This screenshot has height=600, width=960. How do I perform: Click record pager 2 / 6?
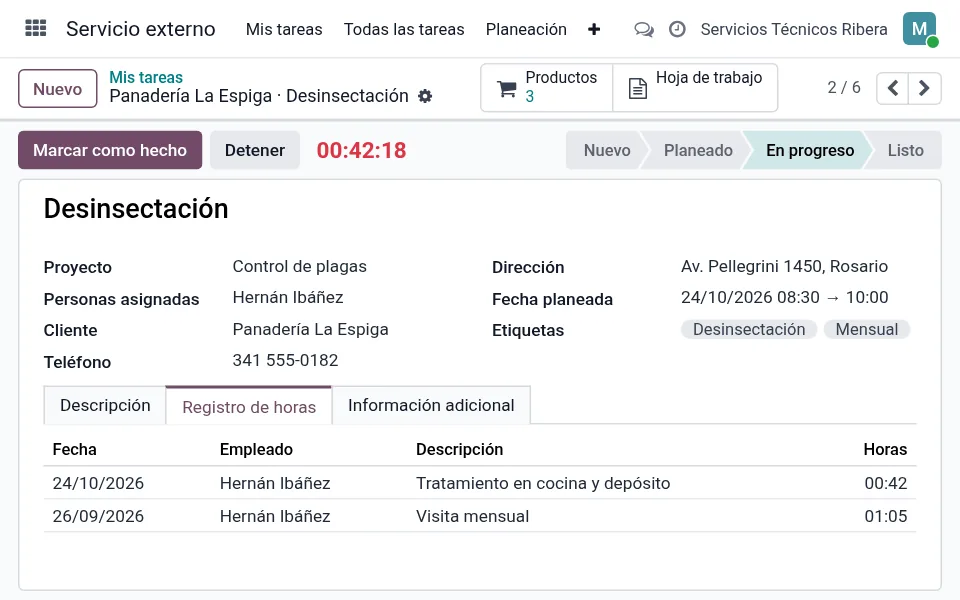844,88
